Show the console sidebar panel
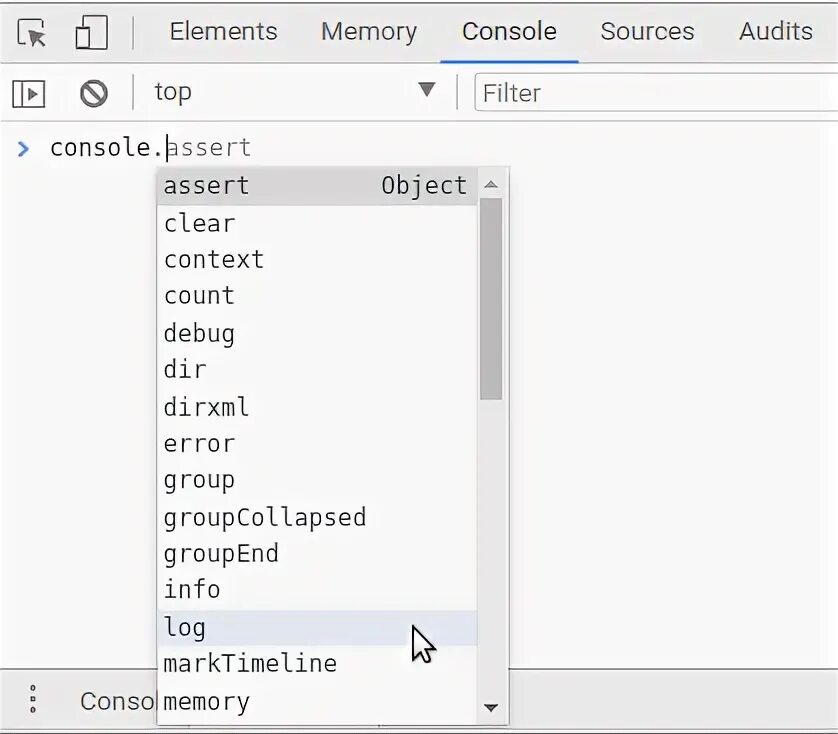The image size is (838, 734). (x=29, y=94)
